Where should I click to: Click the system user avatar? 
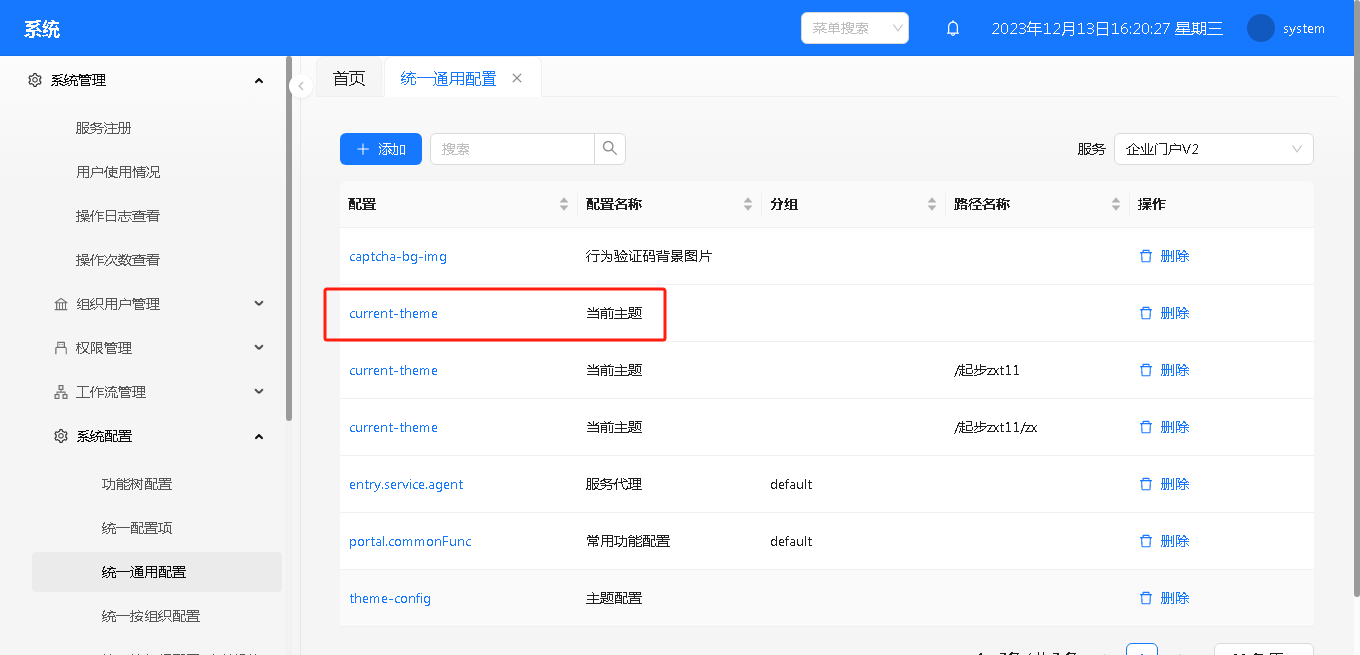[1261, 29]
